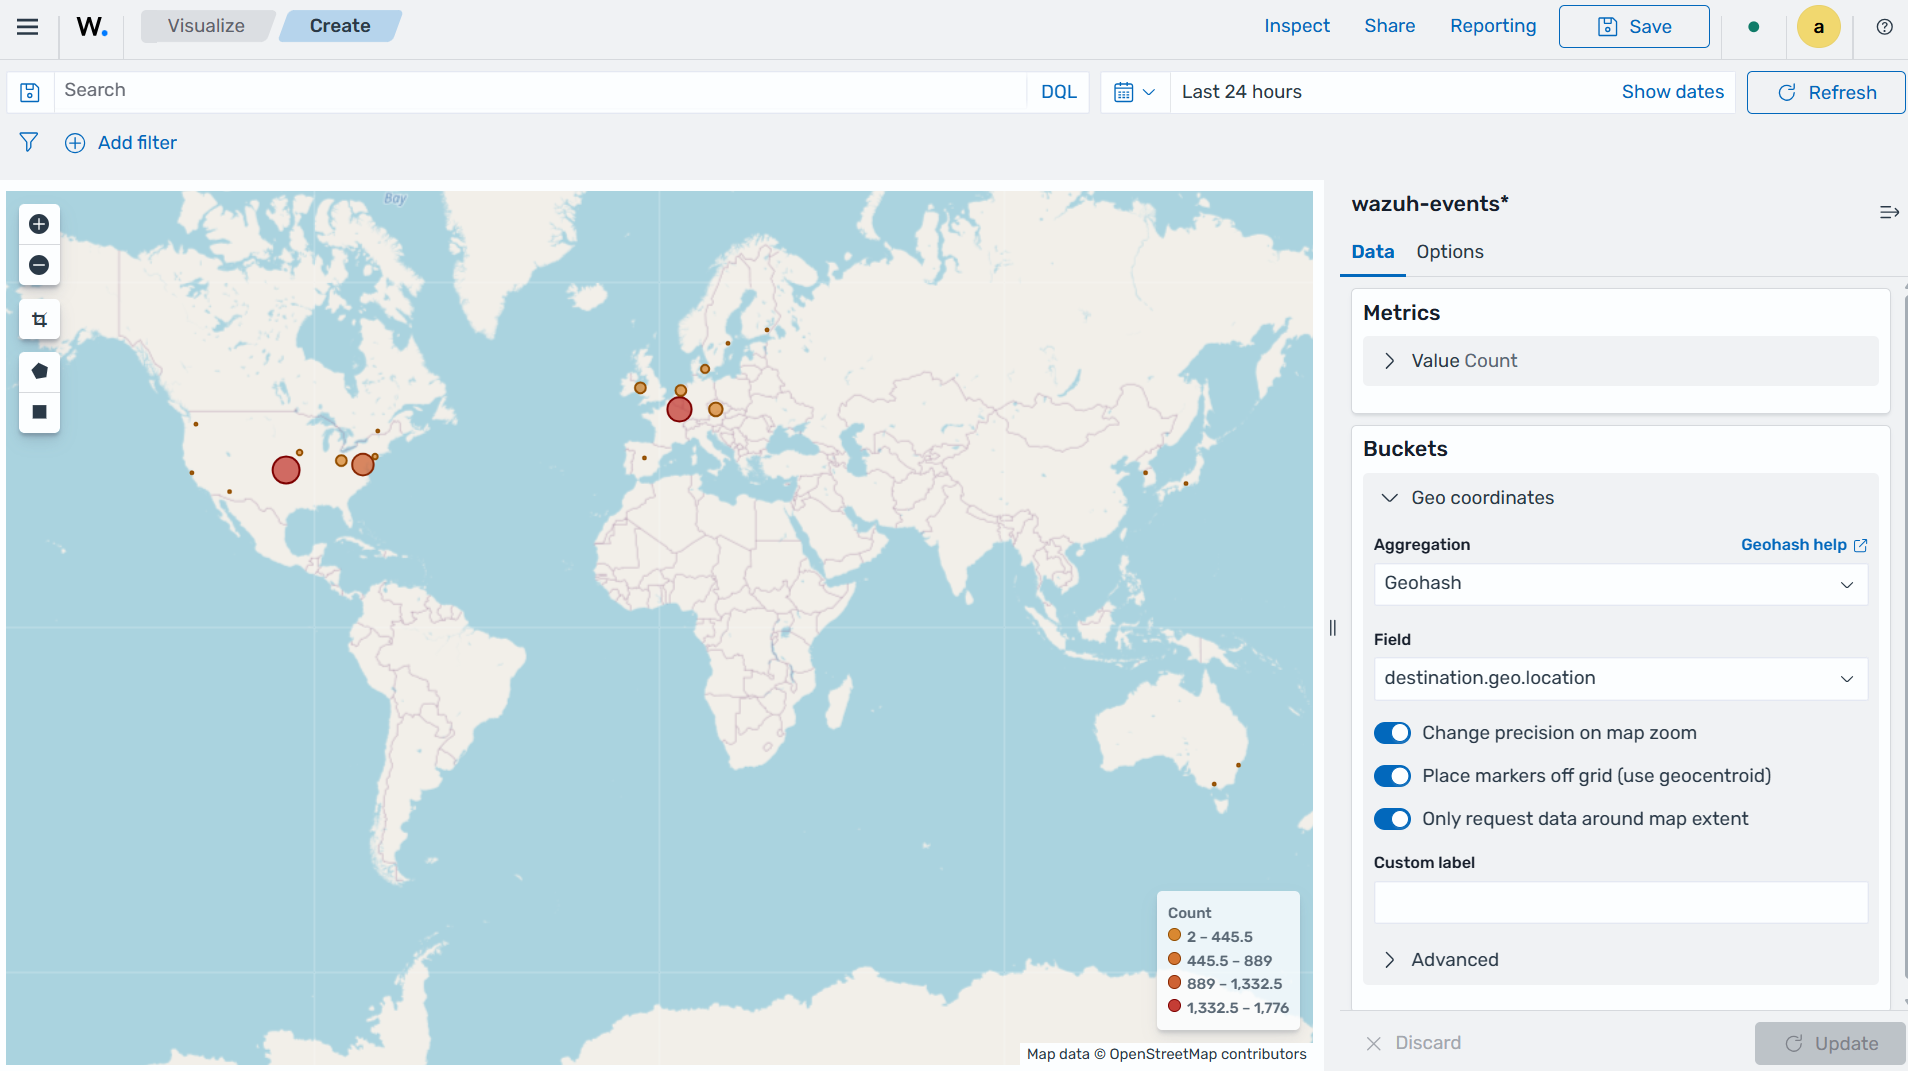Screen dimensions: 1908x1071
Task: Open the saved queries disk icon
Action: [x=30, y=92]
